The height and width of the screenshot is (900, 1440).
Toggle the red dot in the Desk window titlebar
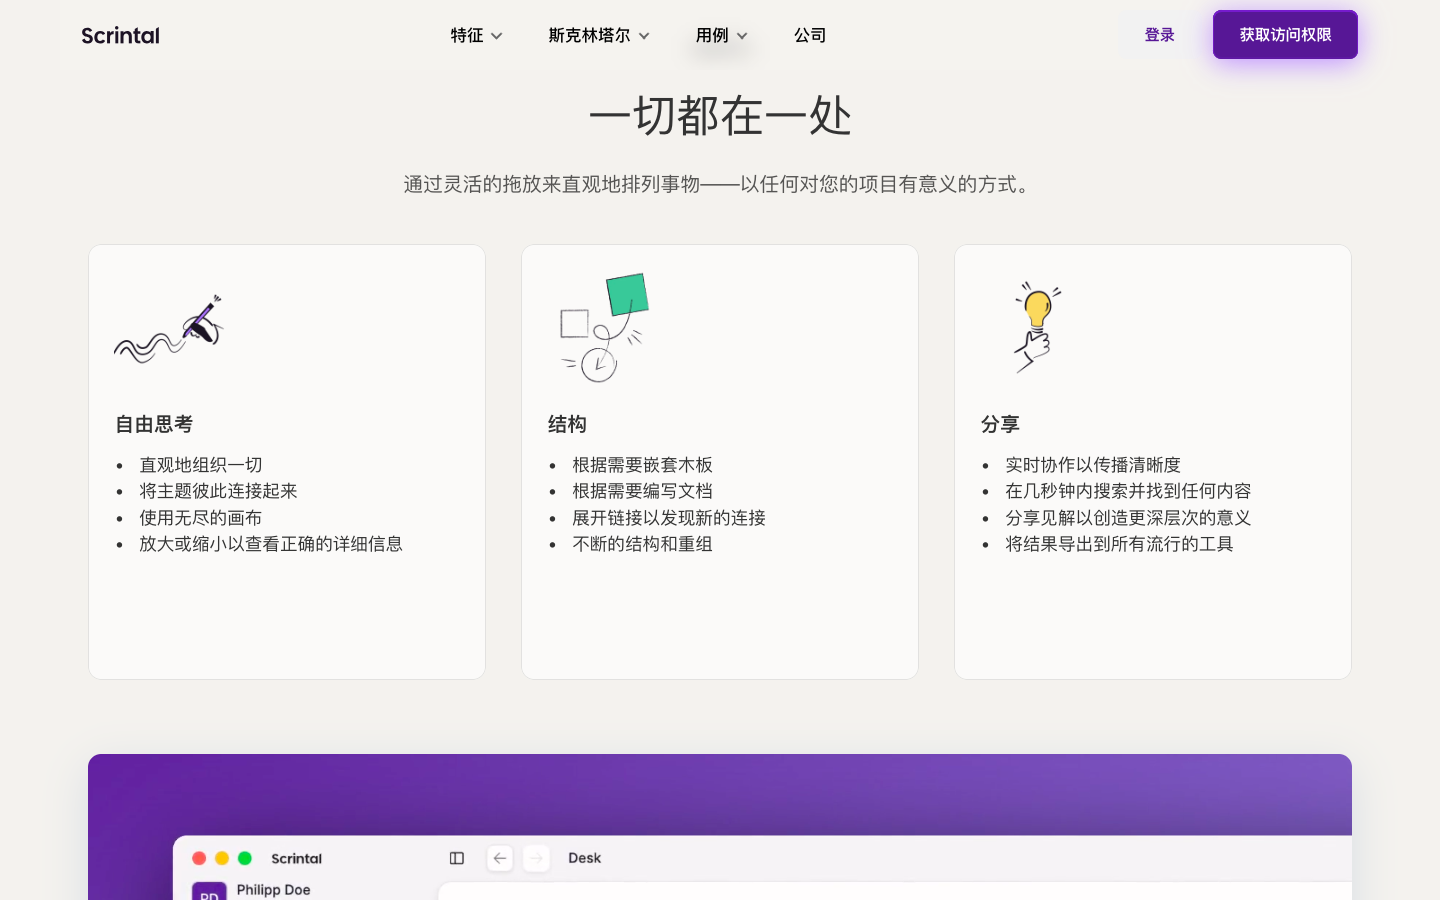[x=199, y=858]
